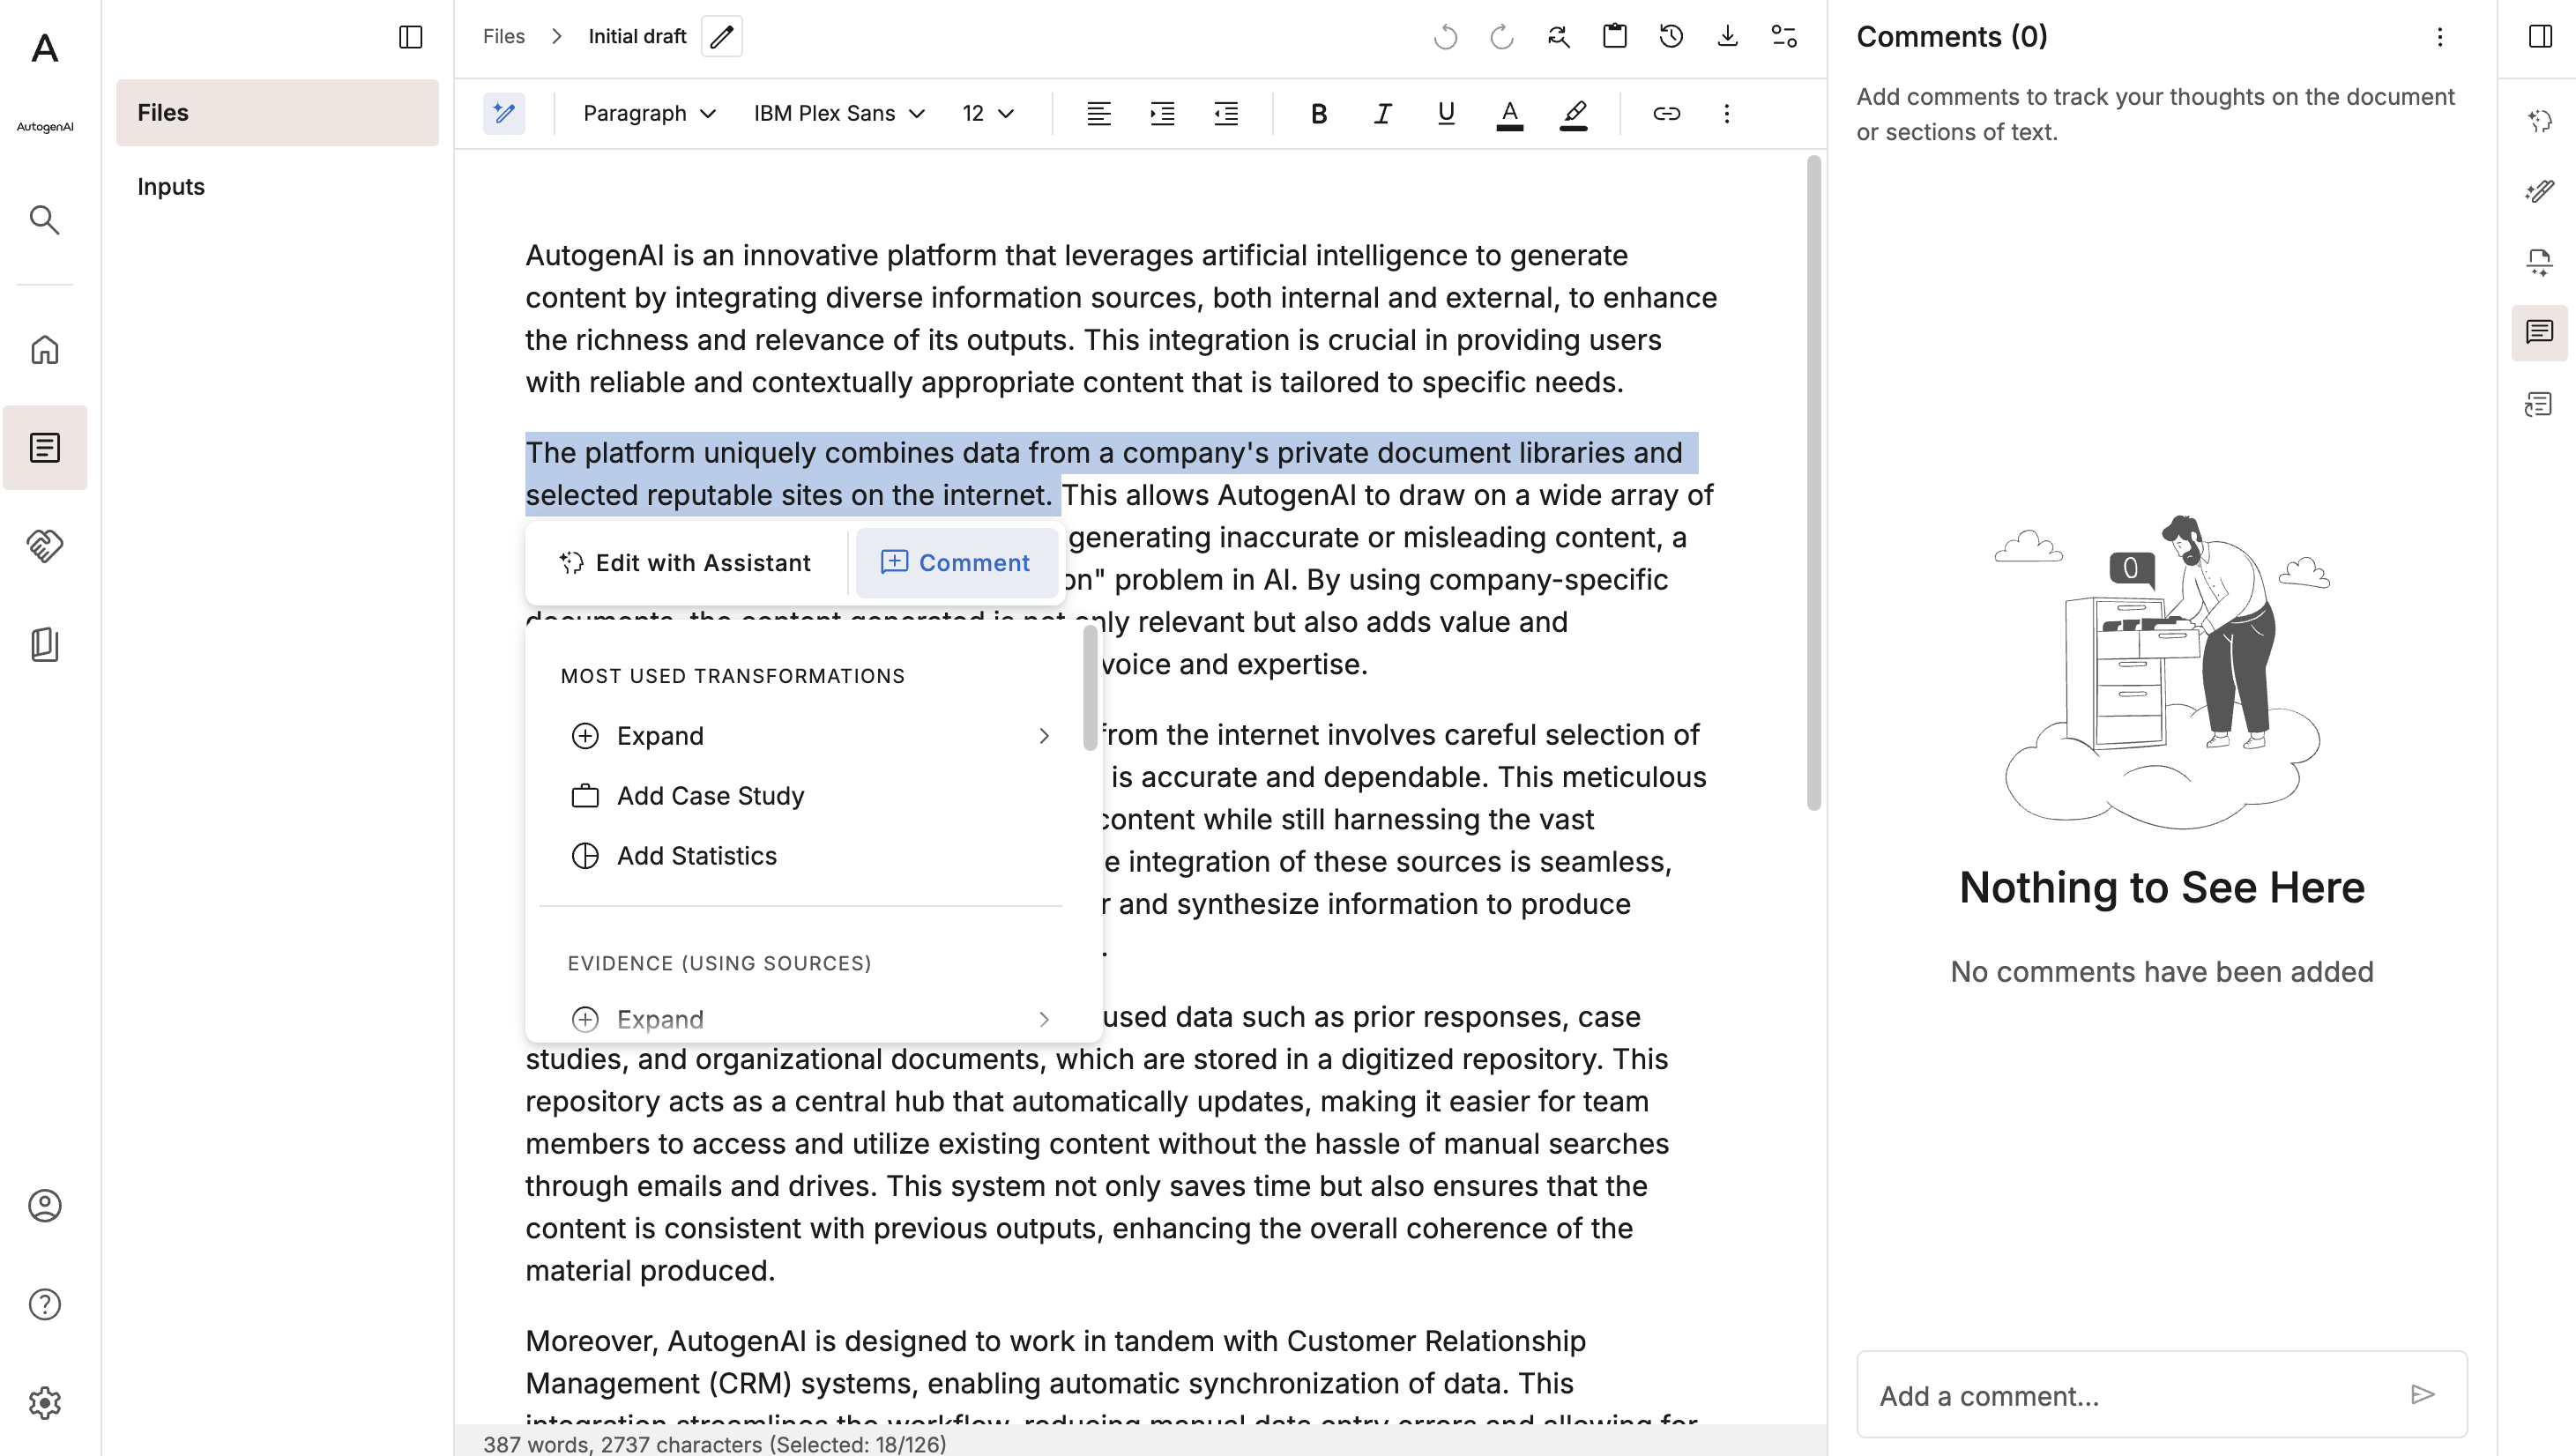The height and width of the screenshot is (1456, 2576).
Task: Toggle bold formatting
Action: point(1319,114)
